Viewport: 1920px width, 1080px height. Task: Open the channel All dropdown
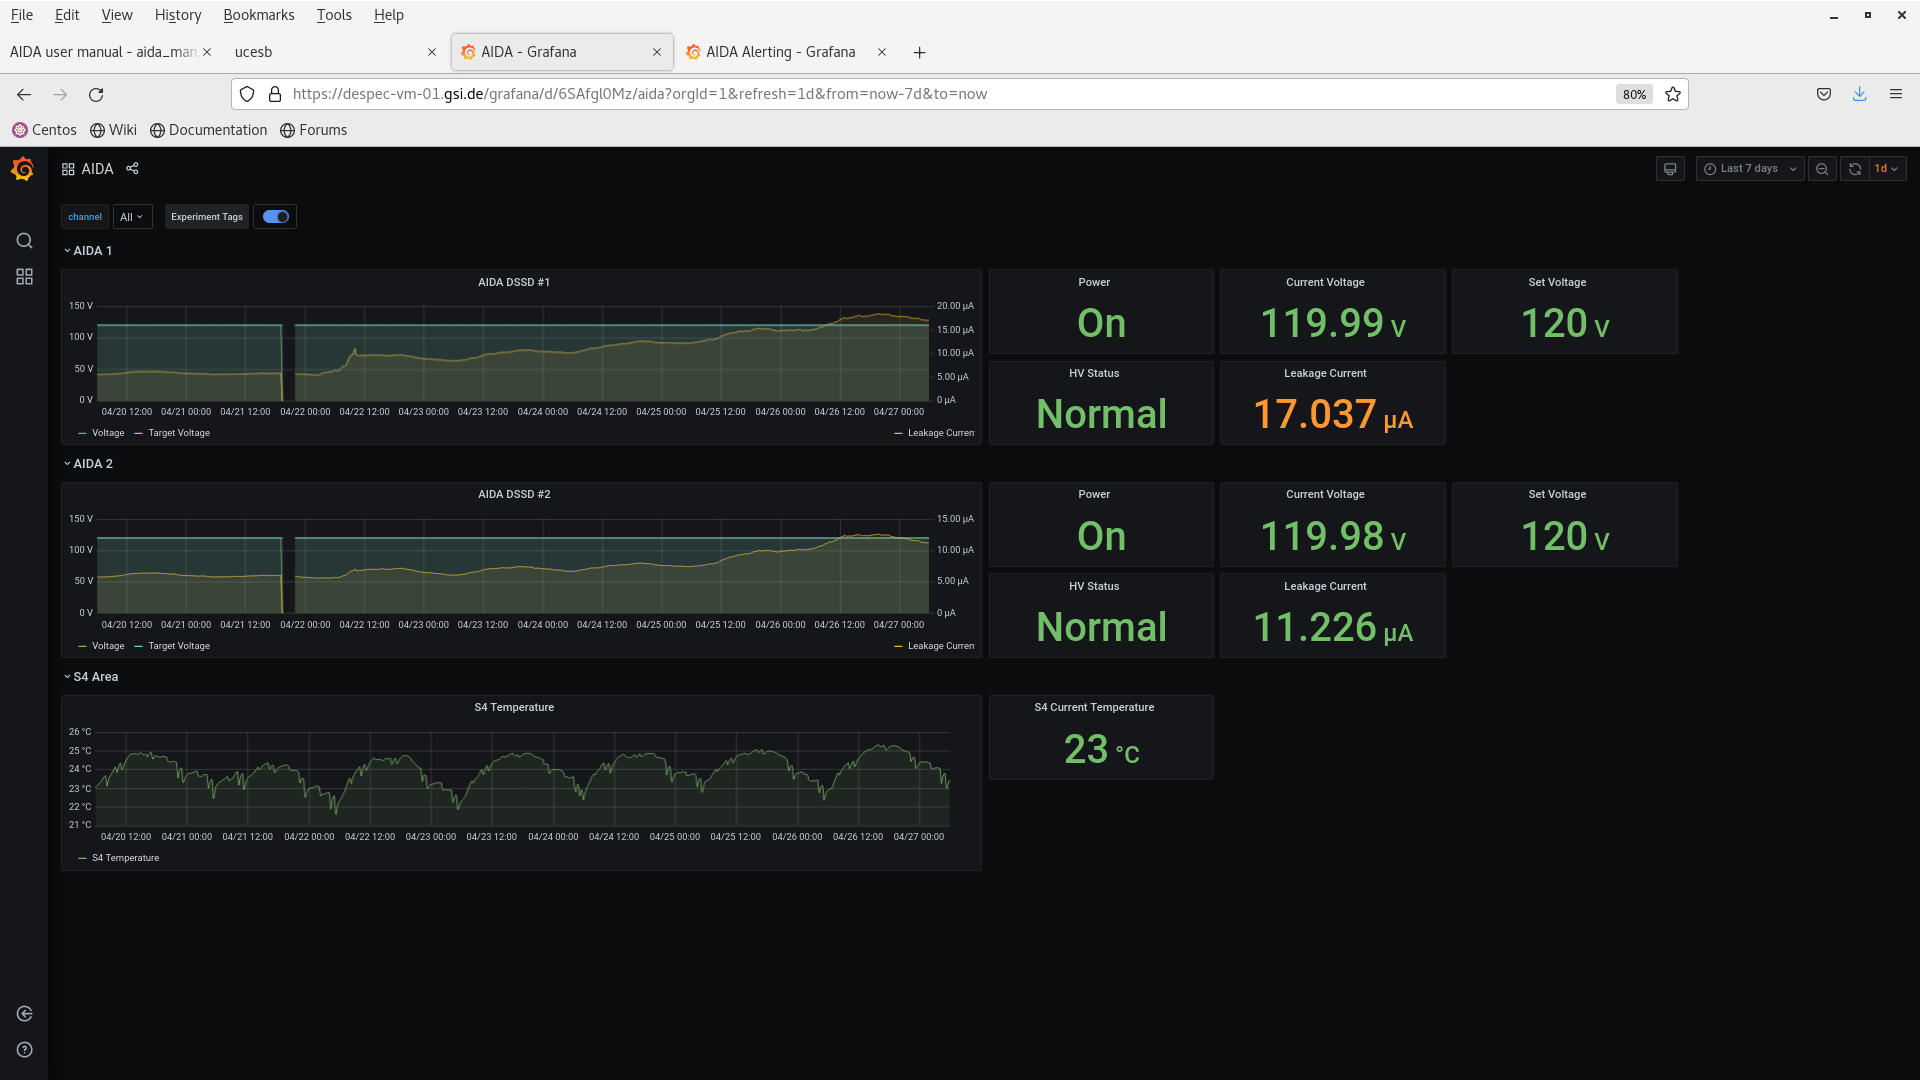tap(132, 217)
